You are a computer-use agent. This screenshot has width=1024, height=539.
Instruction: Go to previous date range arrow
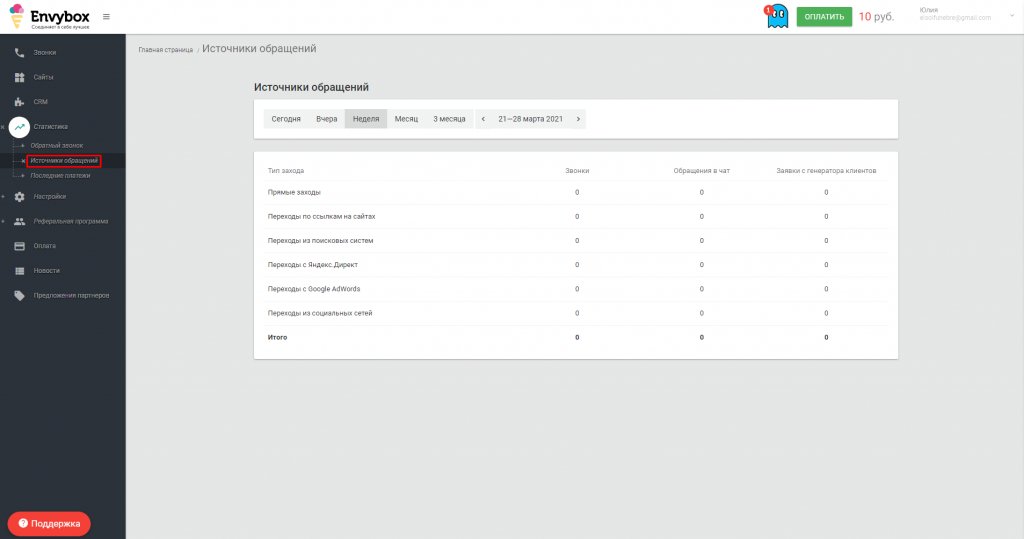(483, 119)
